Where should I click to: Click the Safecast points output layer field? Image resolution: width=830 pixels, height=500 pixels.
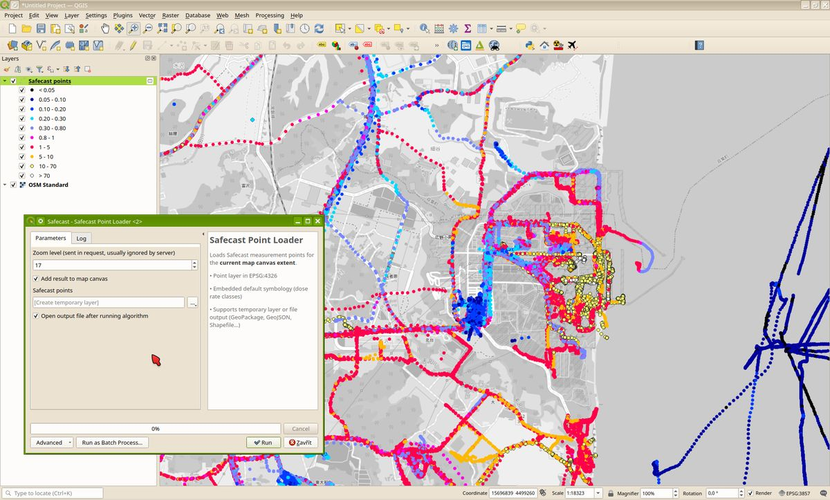pyautogui.click(x=109, y=303)
